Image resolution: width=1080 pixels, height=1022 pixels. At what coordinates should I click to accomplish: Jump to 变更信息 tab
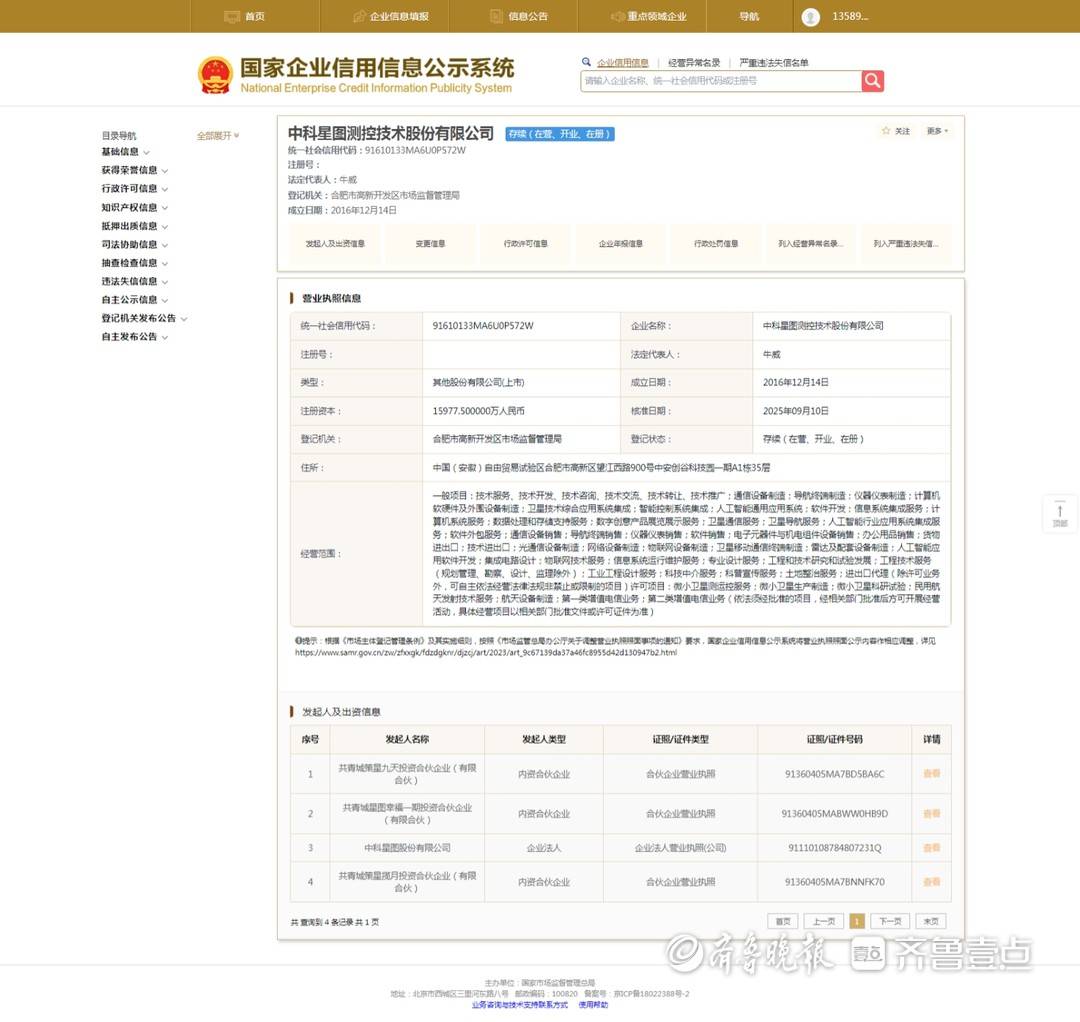click(430, 244)
